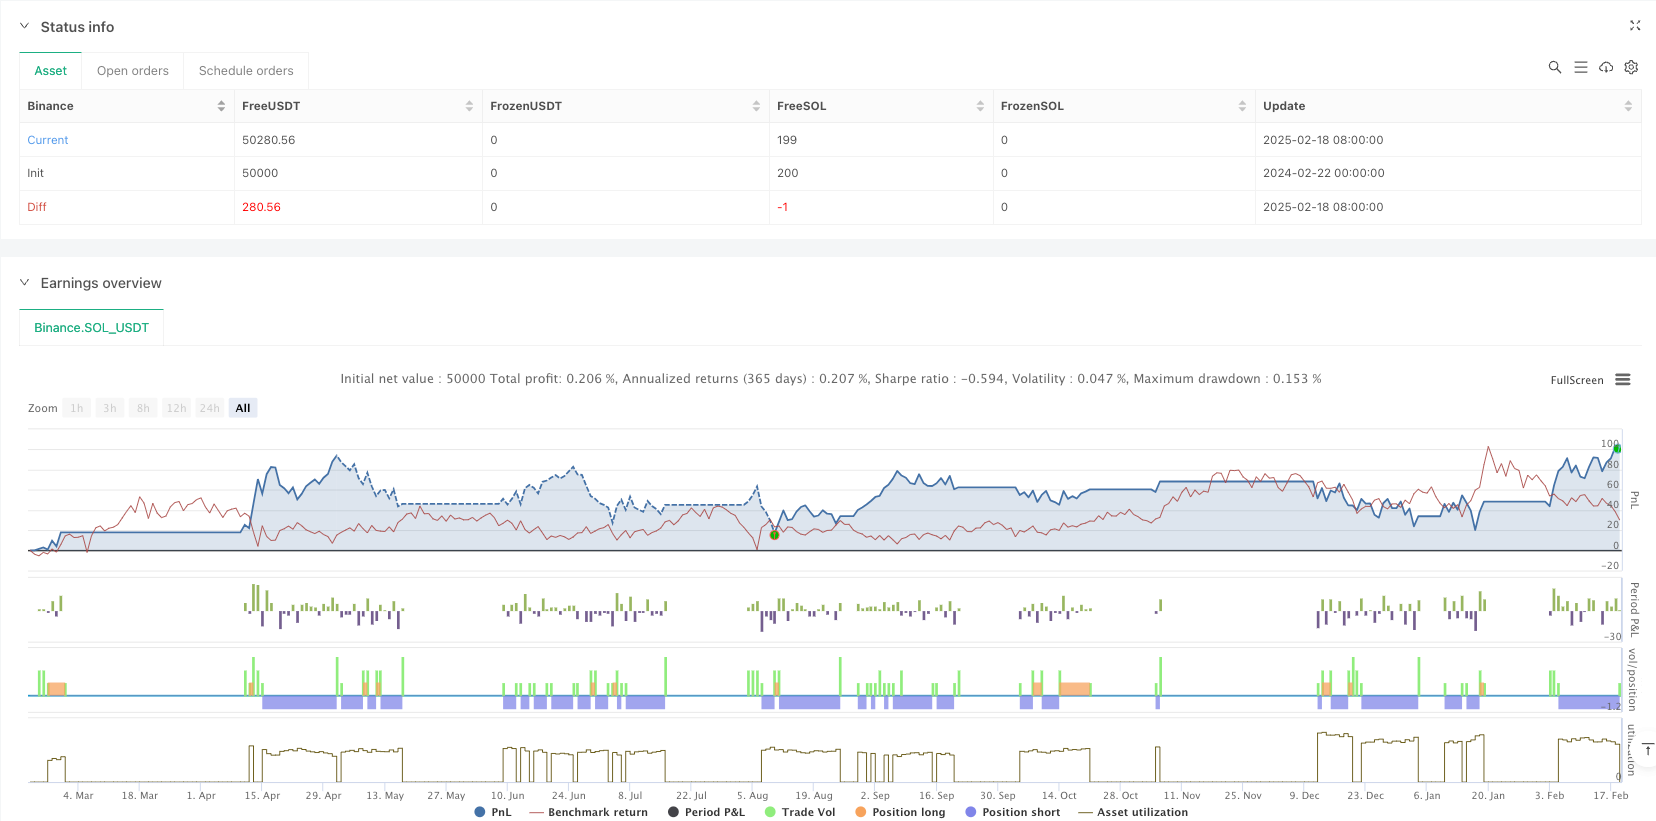Toggle the Period P&L legend series
1656x821 pixels.
(x=707, y=812)
